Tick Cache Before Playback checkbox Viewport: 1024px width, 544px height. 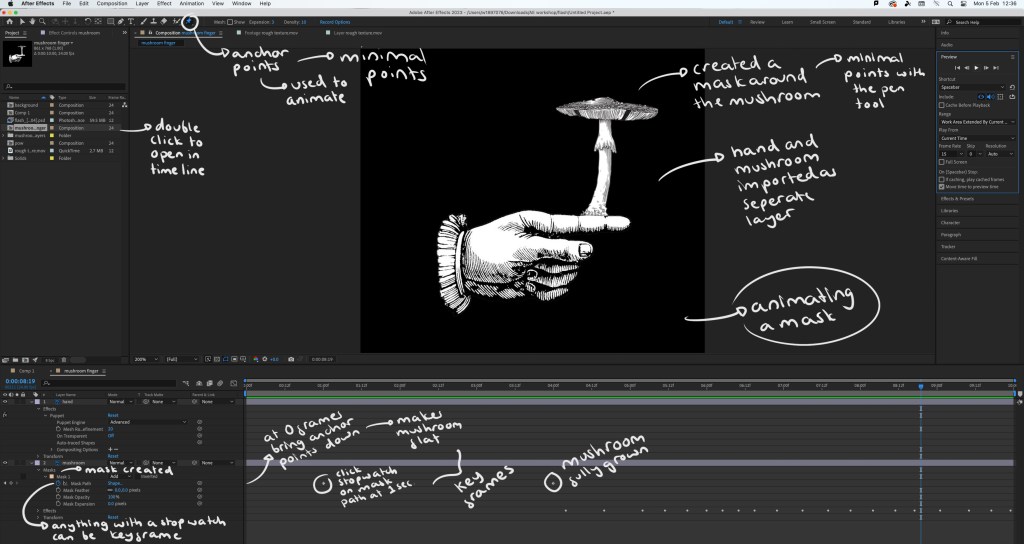(x=942, y=104)
